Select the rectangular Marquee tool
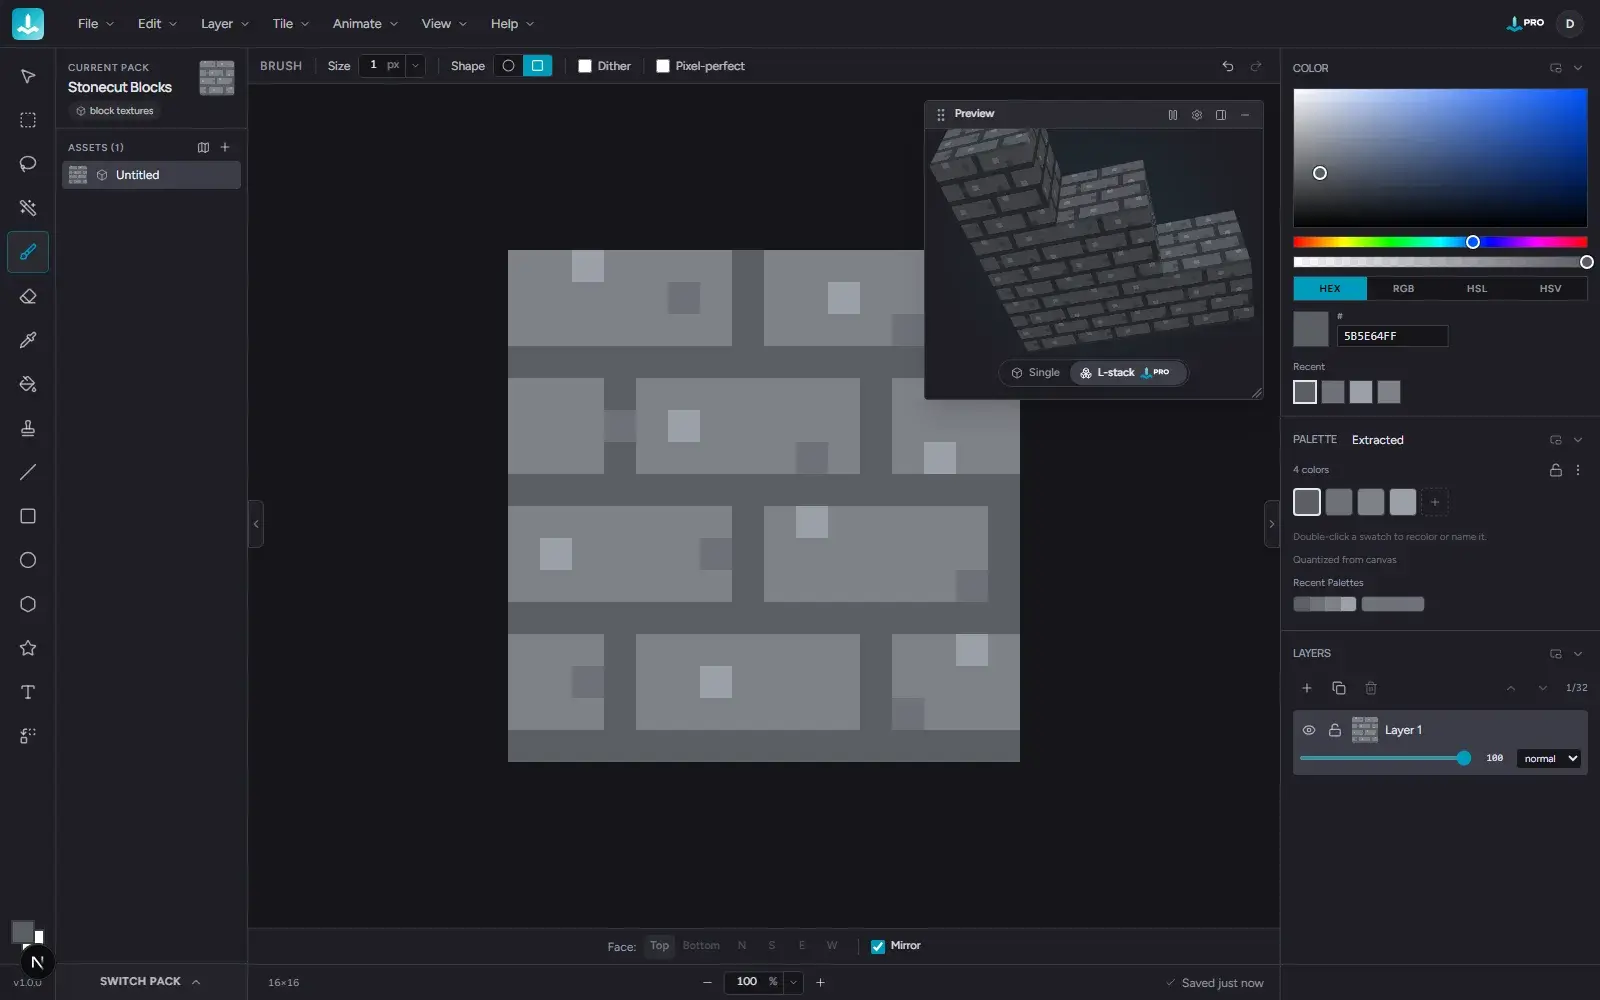This screenshot has width=1600, height=1000. (28, 120)
